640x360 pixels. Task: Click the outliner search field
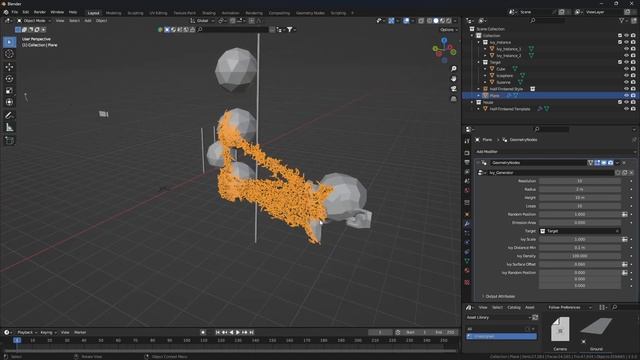pos(547,20)
